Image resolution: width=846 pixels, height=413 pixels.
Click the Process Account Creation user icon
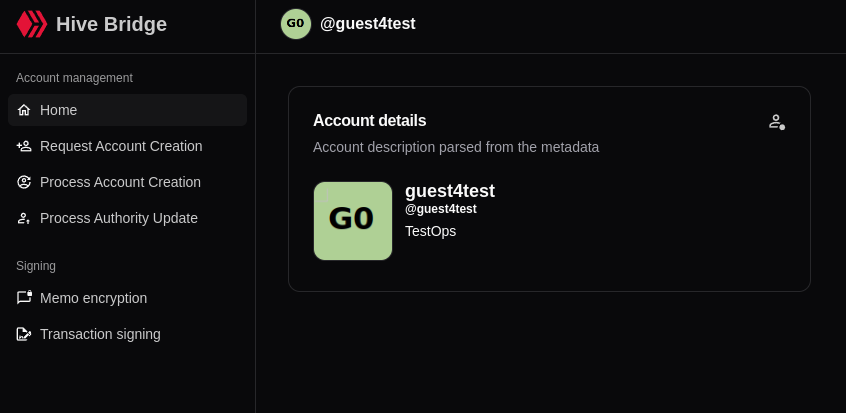pos(24,182)
